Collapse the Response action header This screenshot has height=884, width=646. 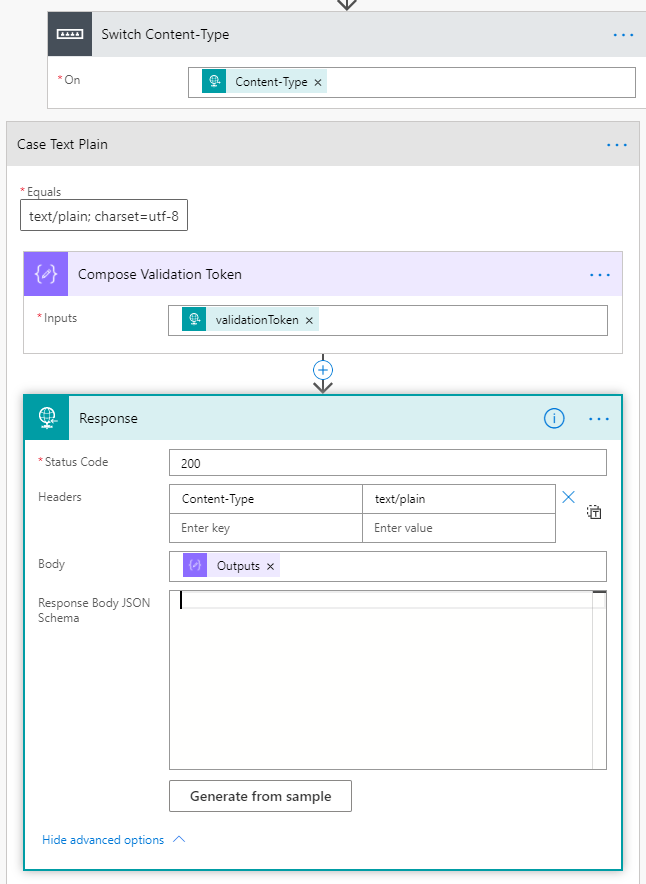click(300, 419)
